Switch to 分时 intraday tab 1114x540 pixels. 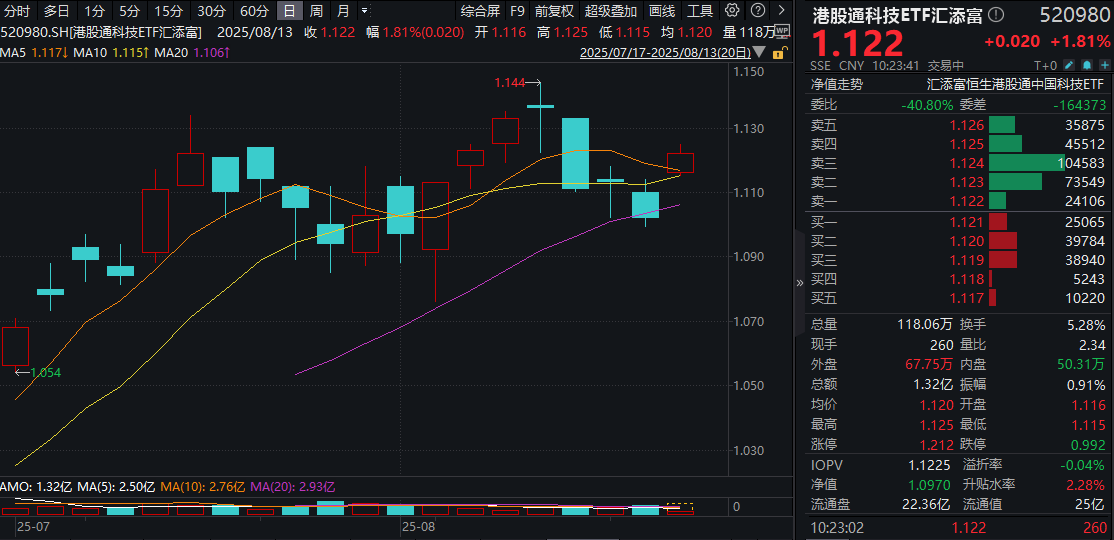(17, 11)
